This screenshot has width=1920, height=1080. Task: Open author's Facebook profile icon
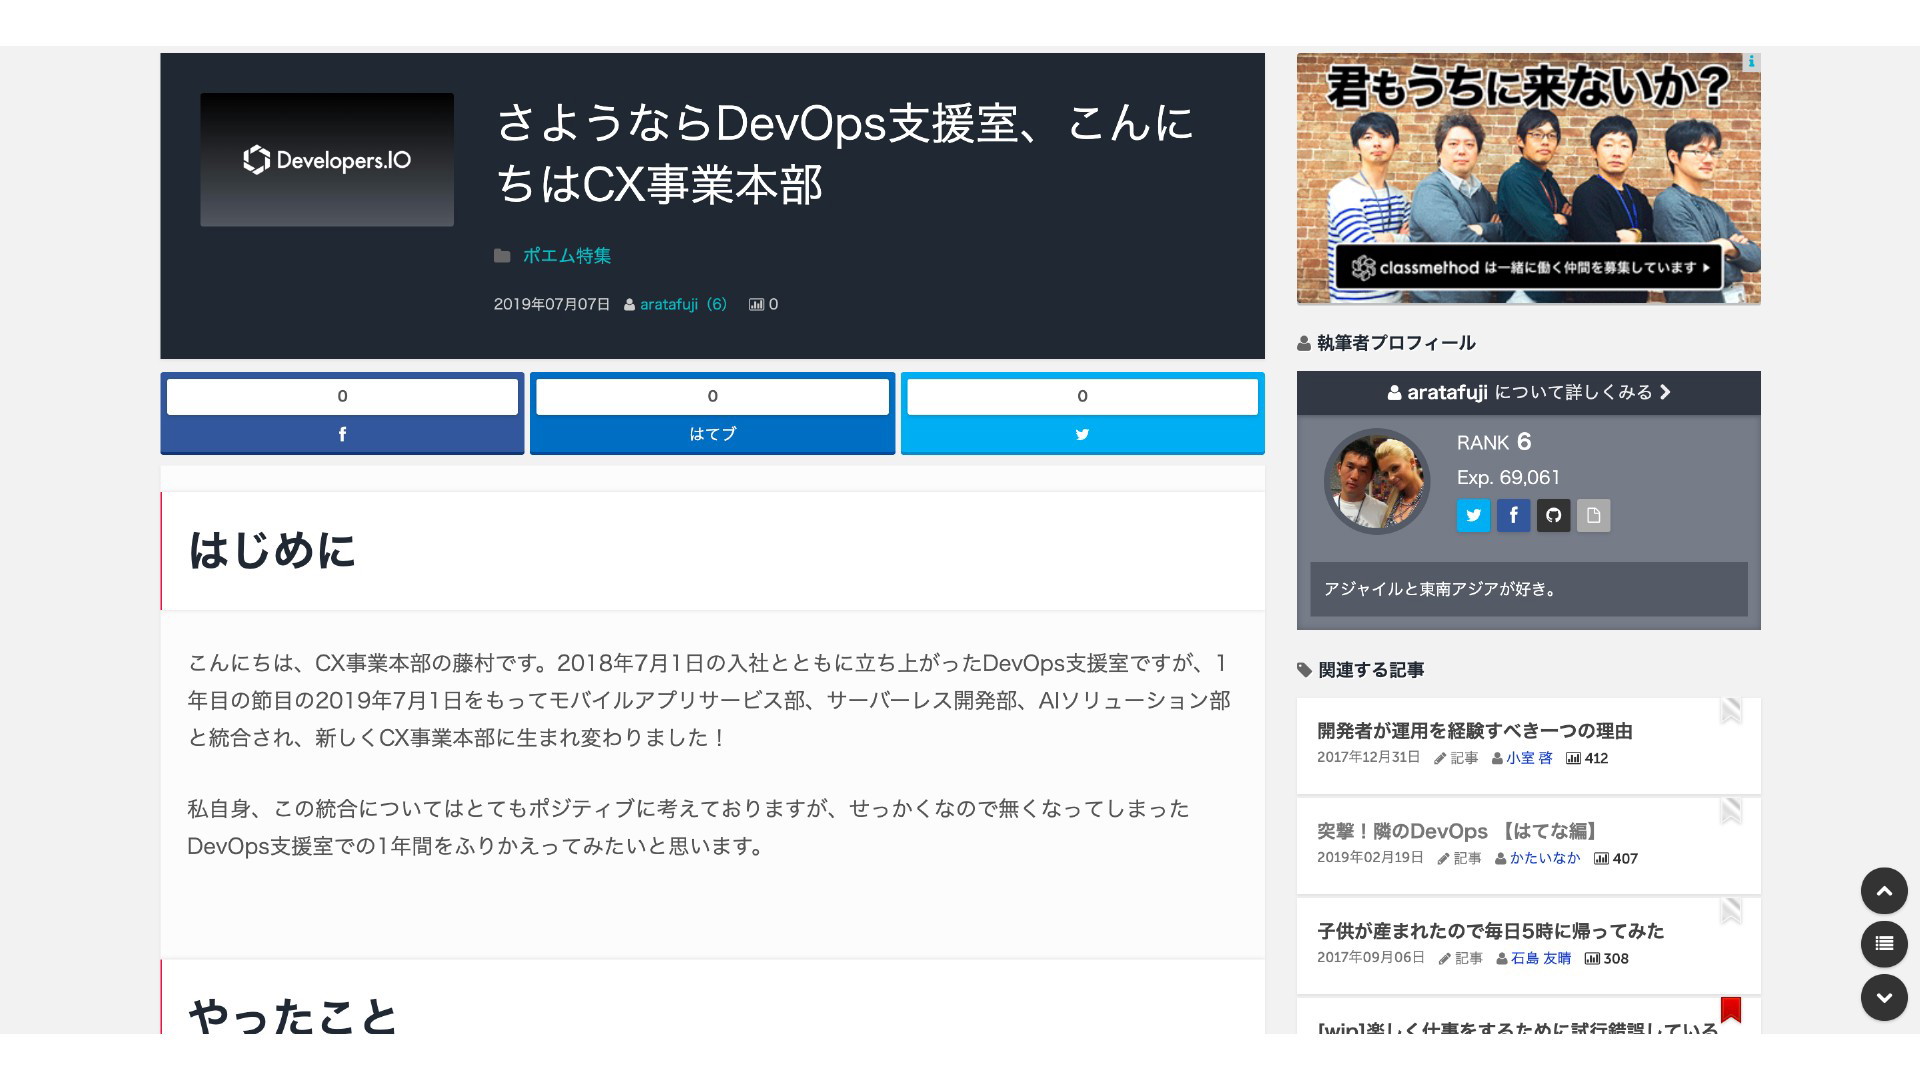click(x=1513, y=515)
